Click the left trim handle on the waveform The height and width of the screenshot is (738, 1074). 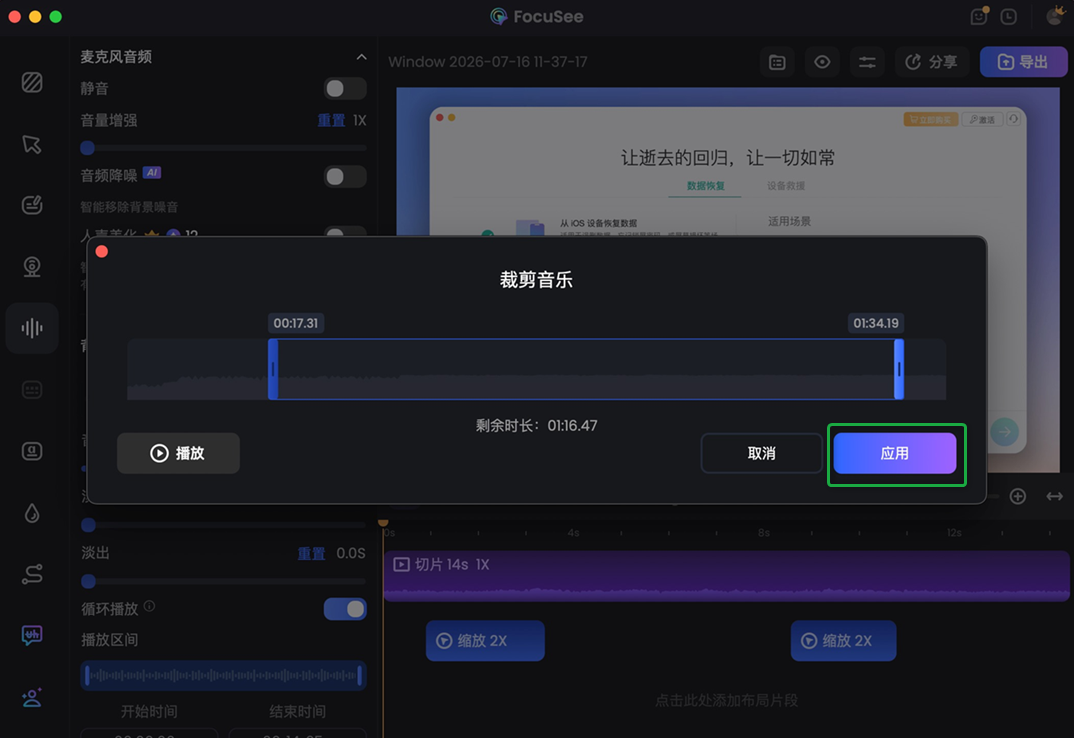273,369
